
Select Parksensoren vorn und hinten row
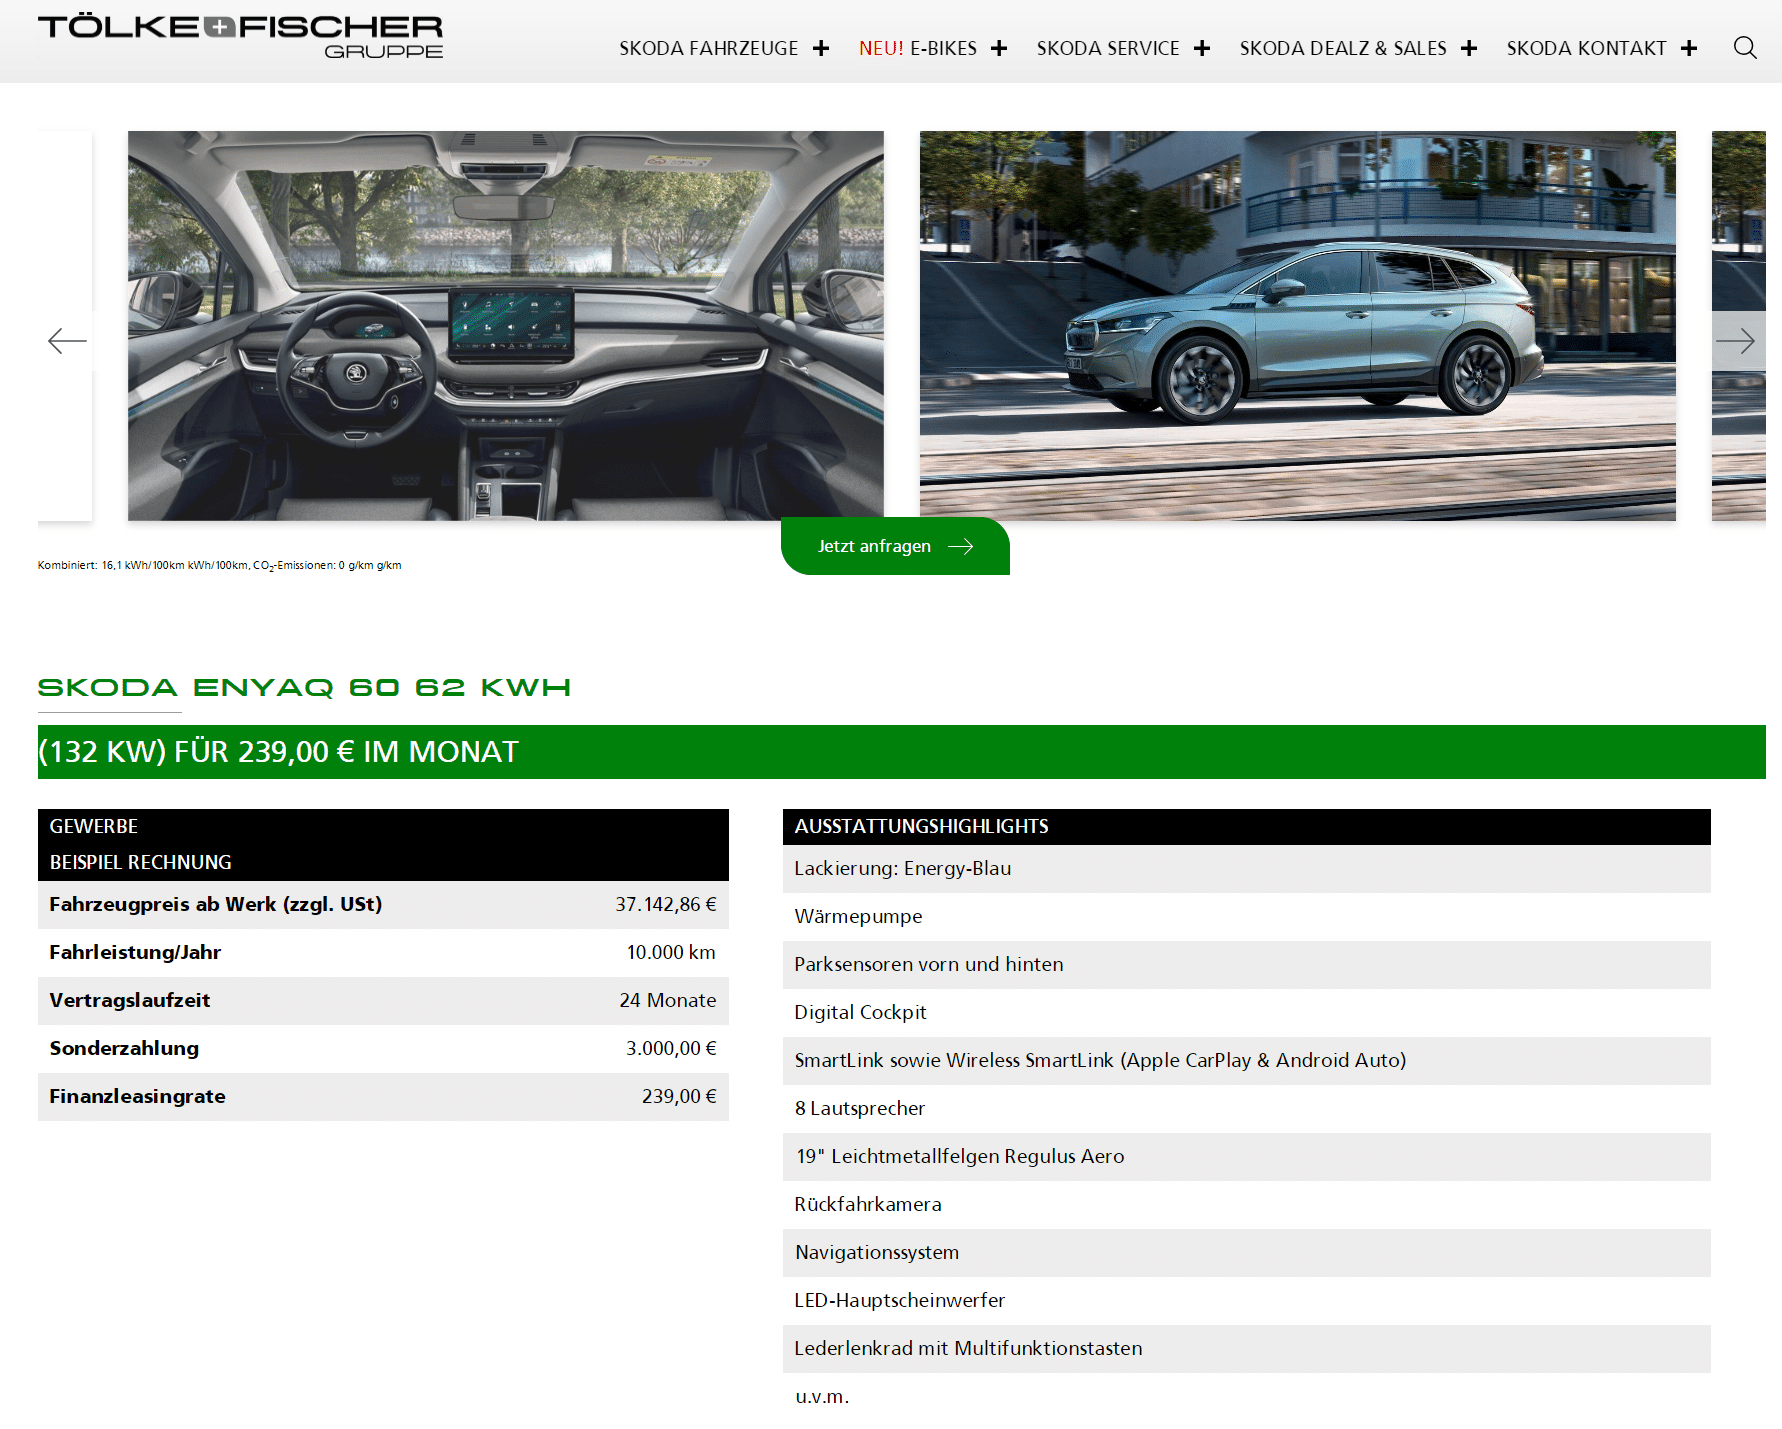click(1247, 965)
